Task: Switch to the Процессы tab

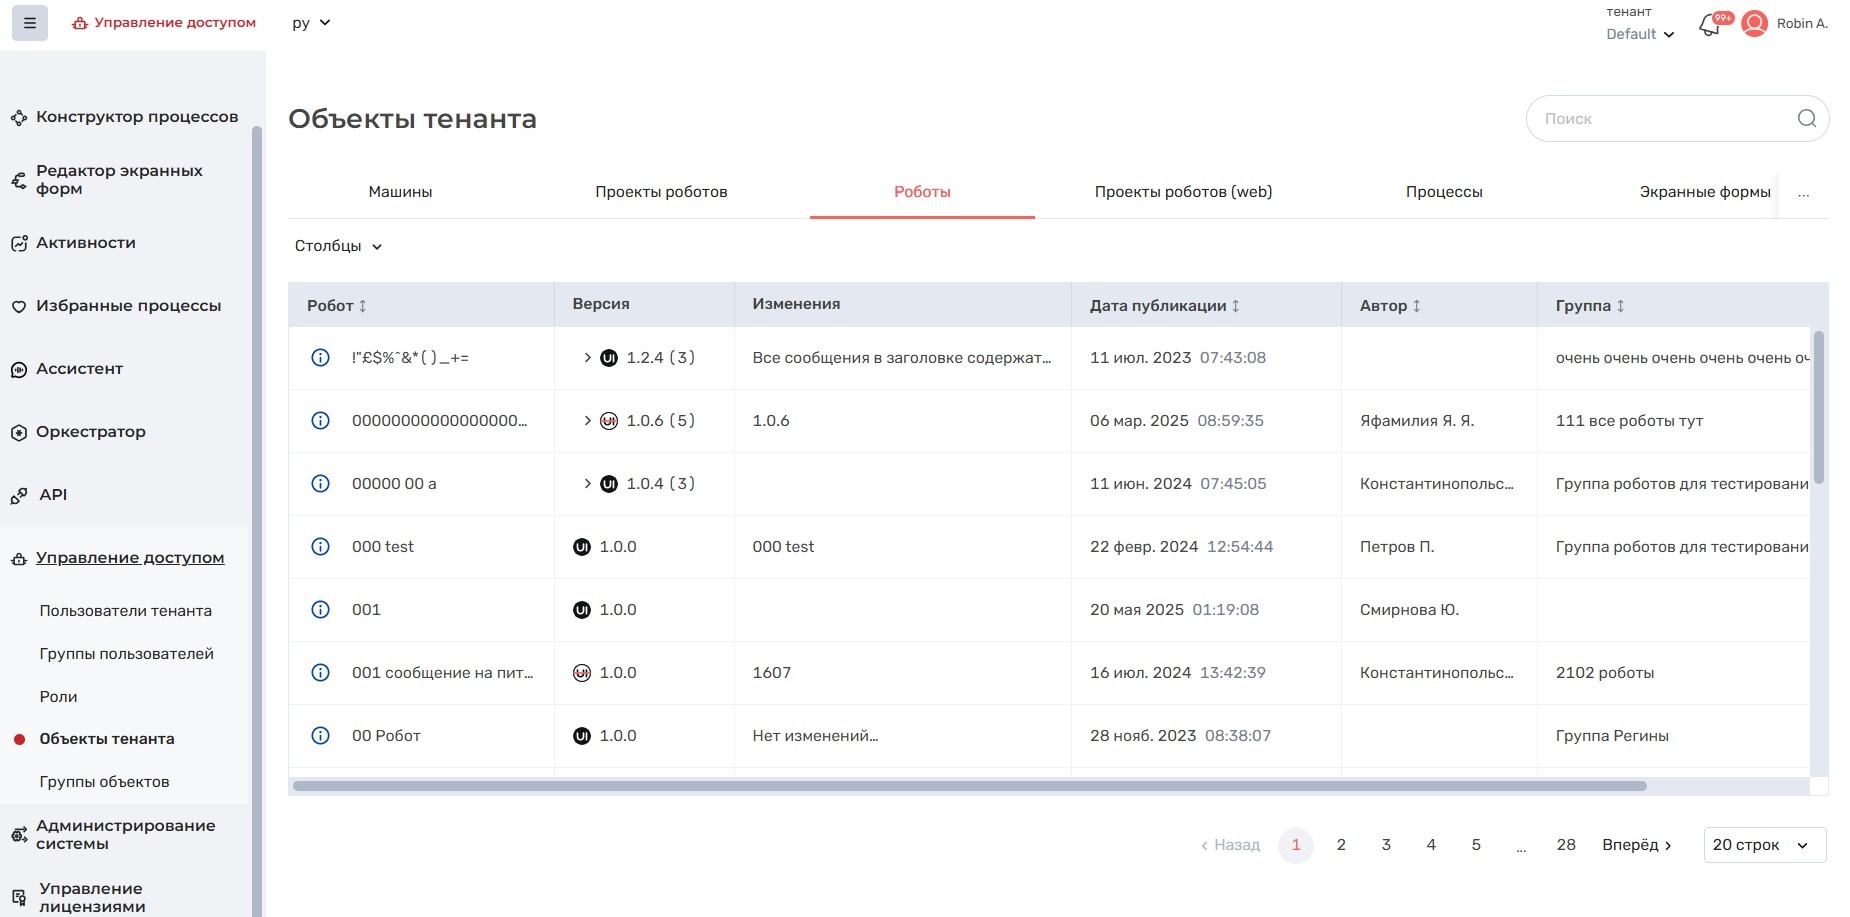Action: [1443, 192]
